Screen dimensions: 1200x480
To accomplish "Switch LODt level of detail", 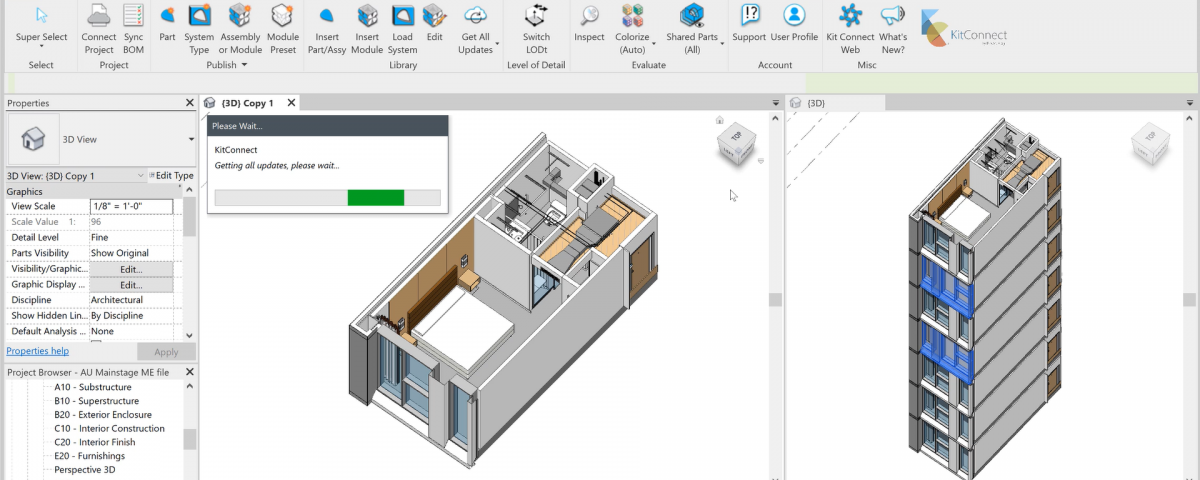I will [x=537, y=29].
